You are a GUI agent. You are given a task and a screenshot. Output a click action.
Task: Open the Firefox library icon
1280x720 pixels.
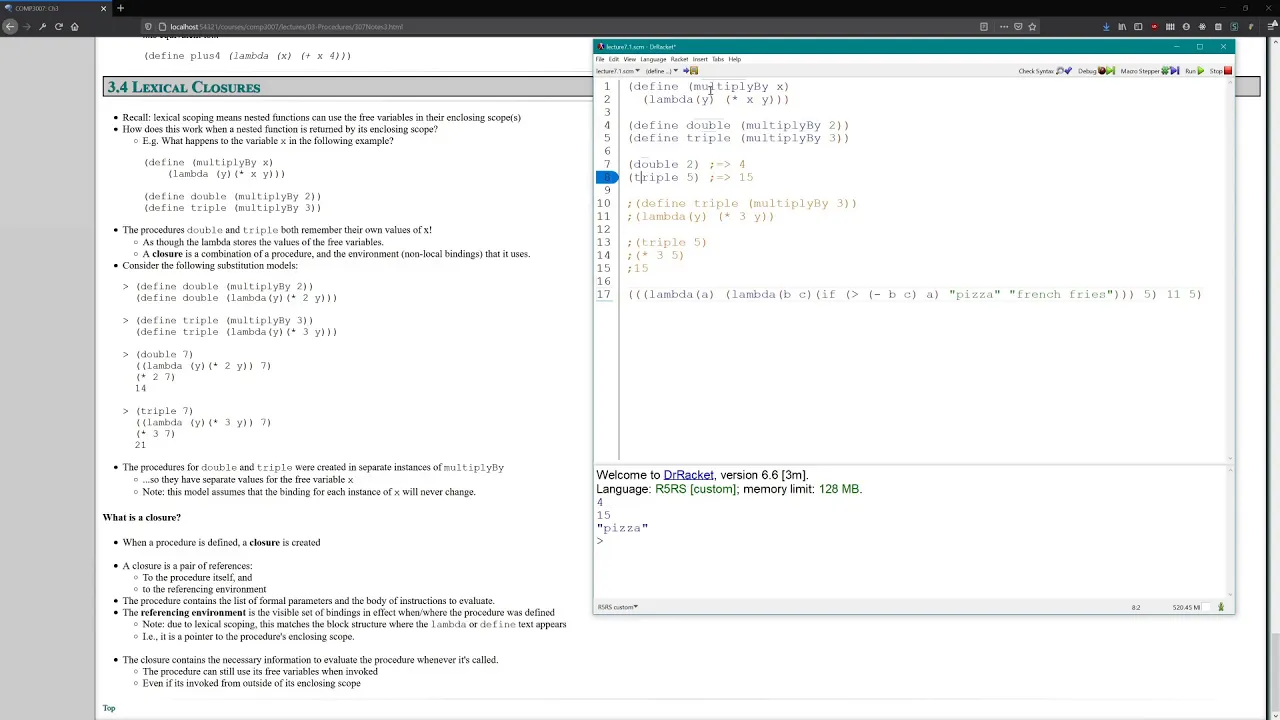[x=1122, y=27]
